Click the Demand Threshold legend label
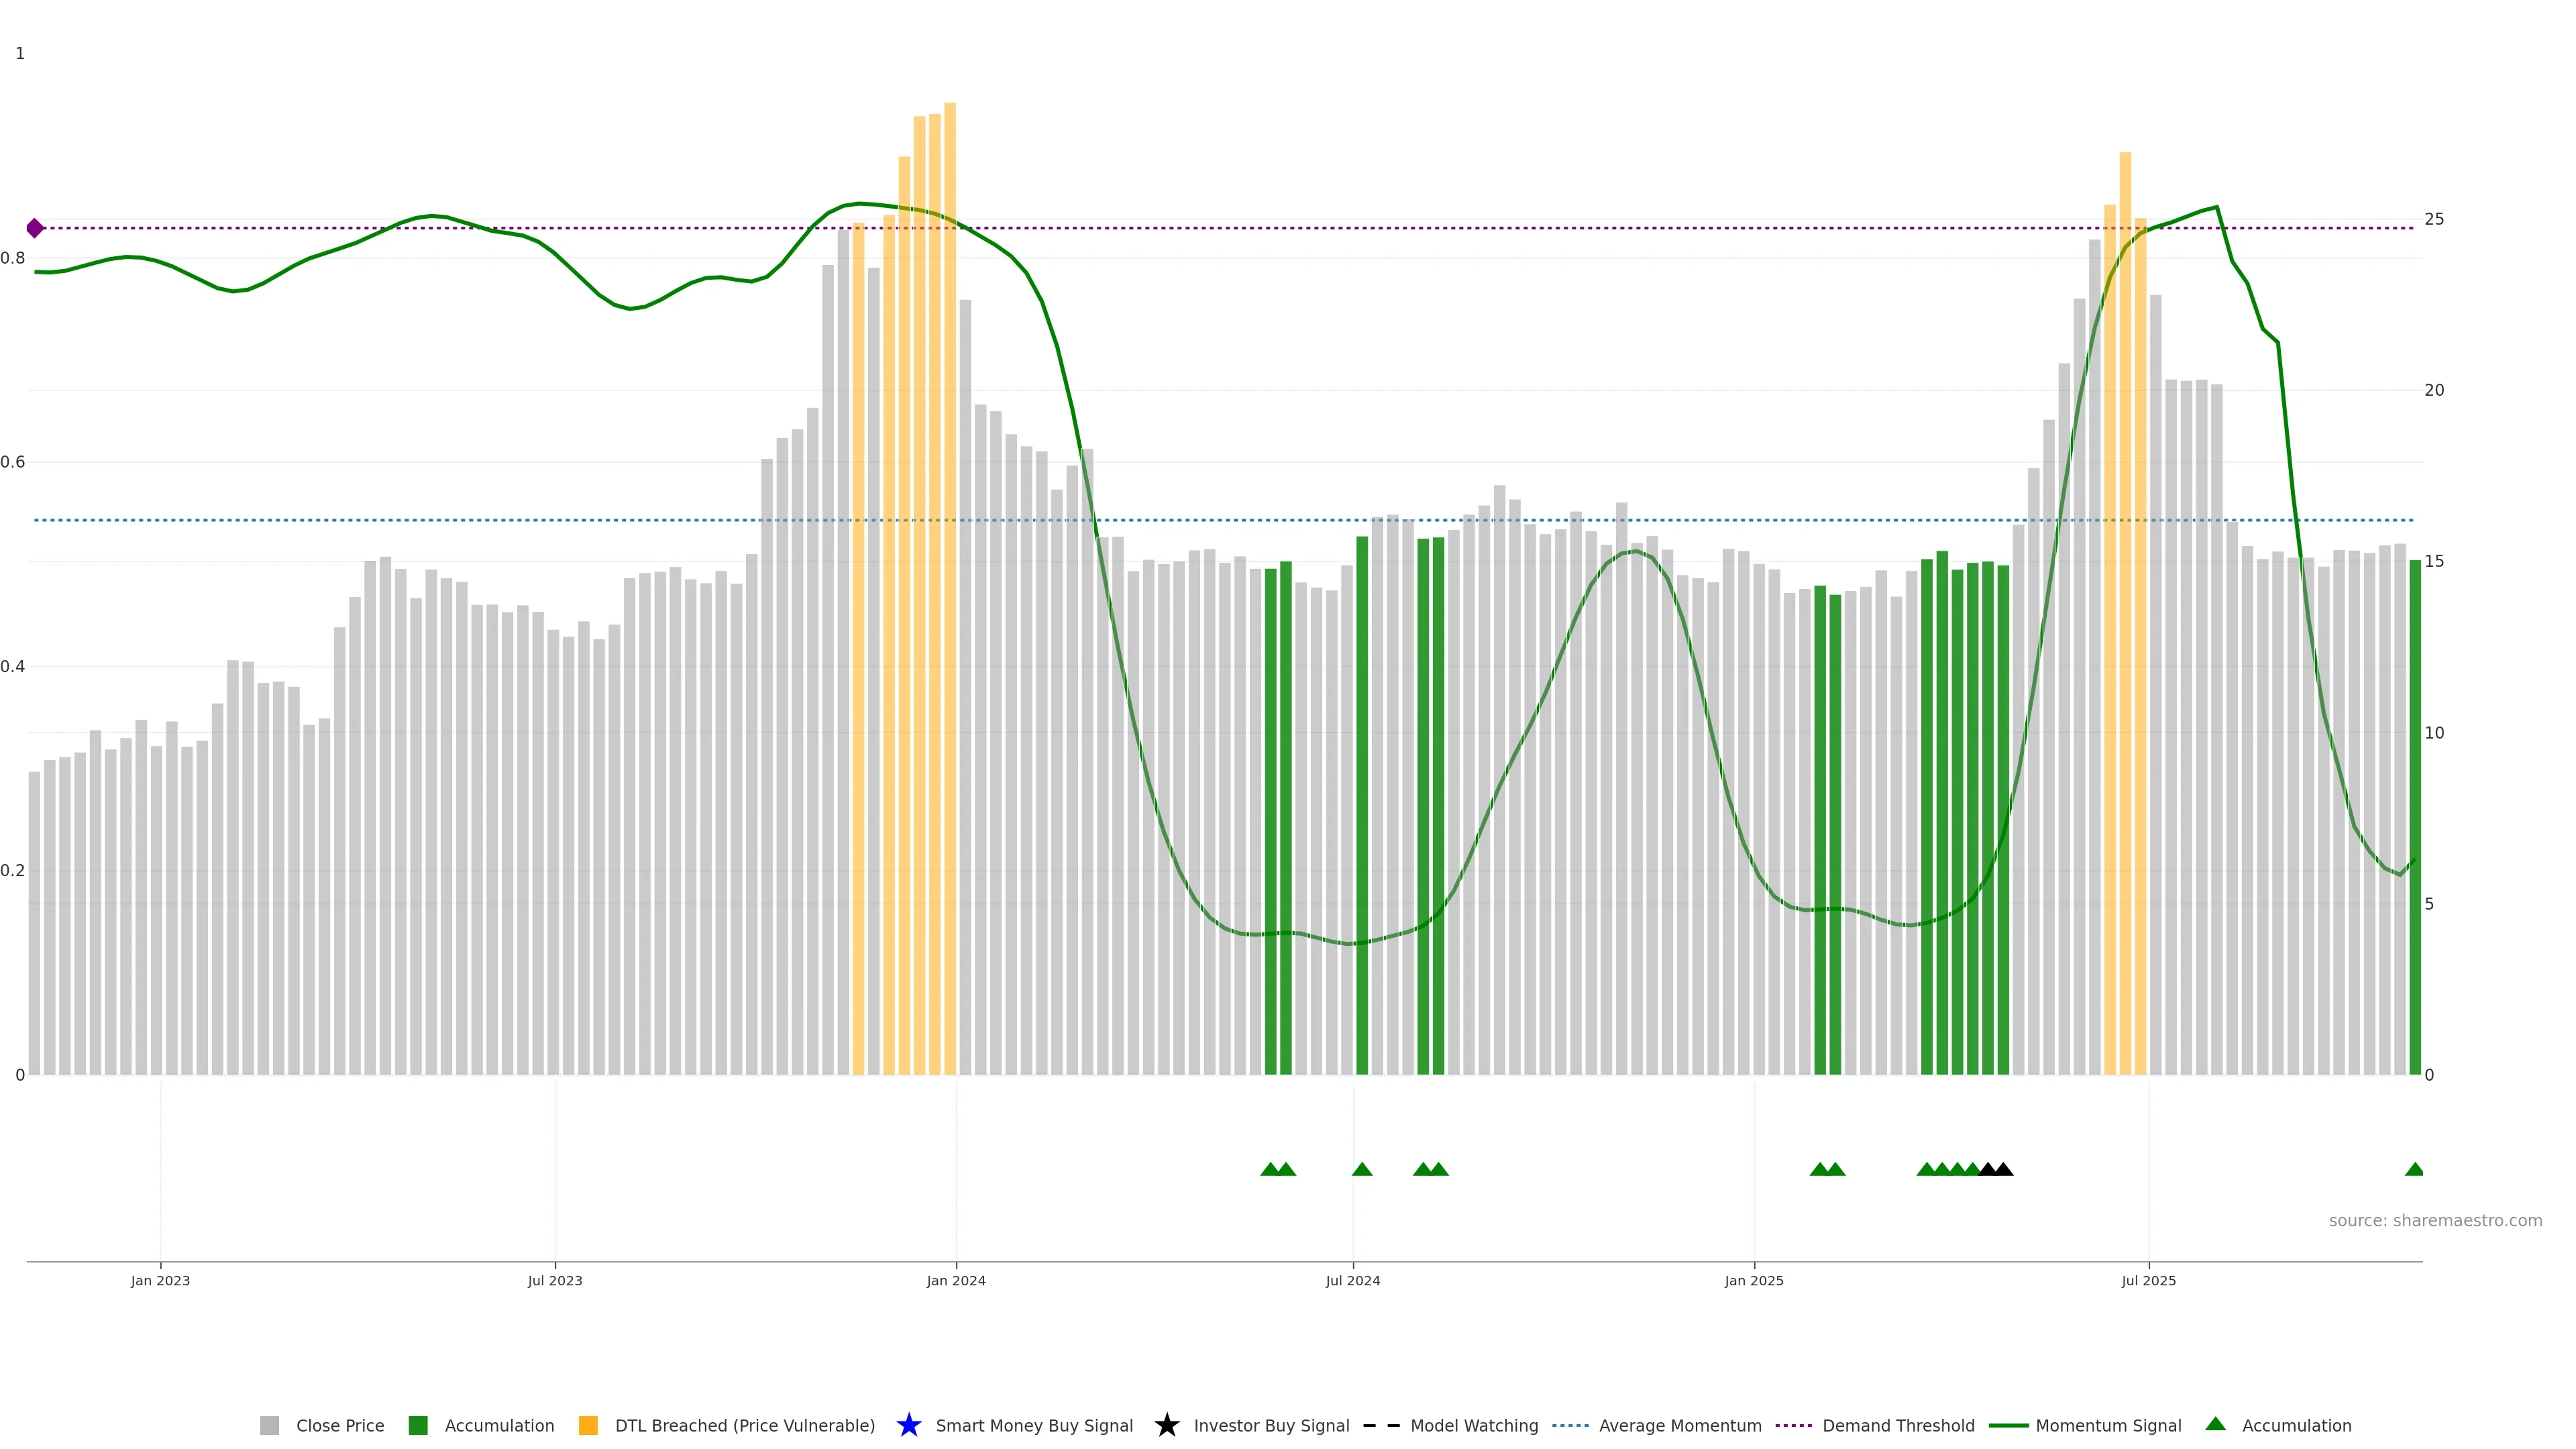Viewport: 2576px width, 1449px height. (x=1898, y=1426)
